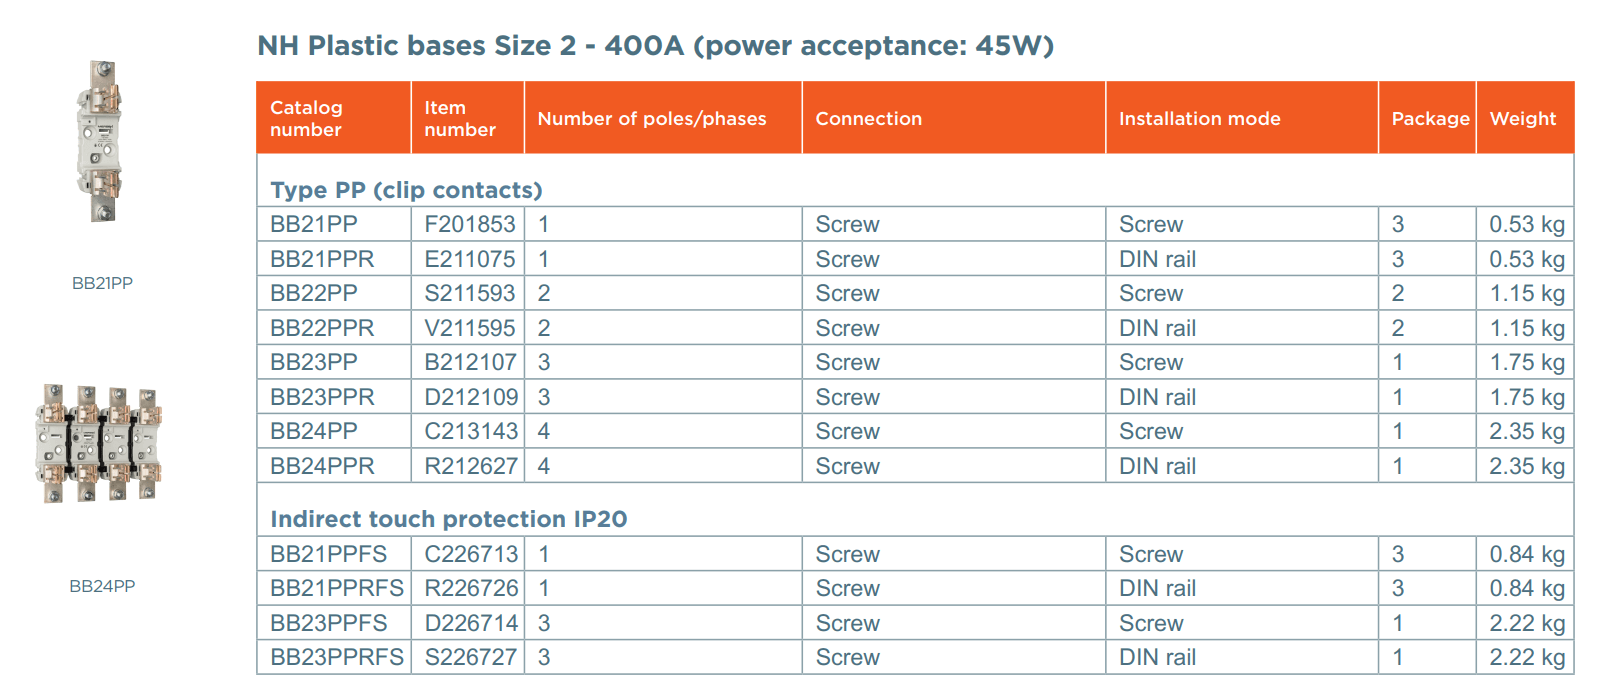
Task: Click the Weight column header
Action: (1522, 118)
